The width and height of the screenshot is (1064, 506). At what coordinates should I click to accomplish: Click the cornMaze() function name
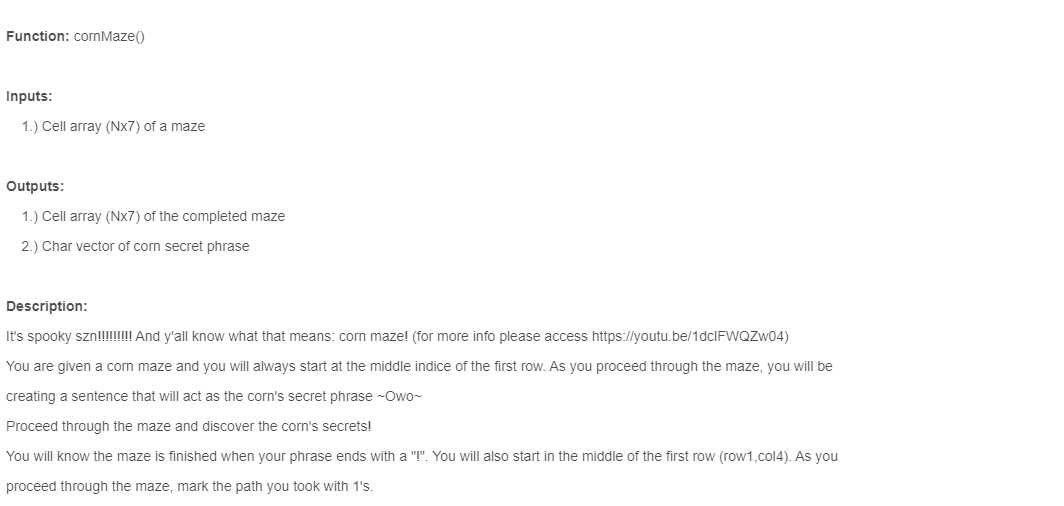click(x=109, y=37)
